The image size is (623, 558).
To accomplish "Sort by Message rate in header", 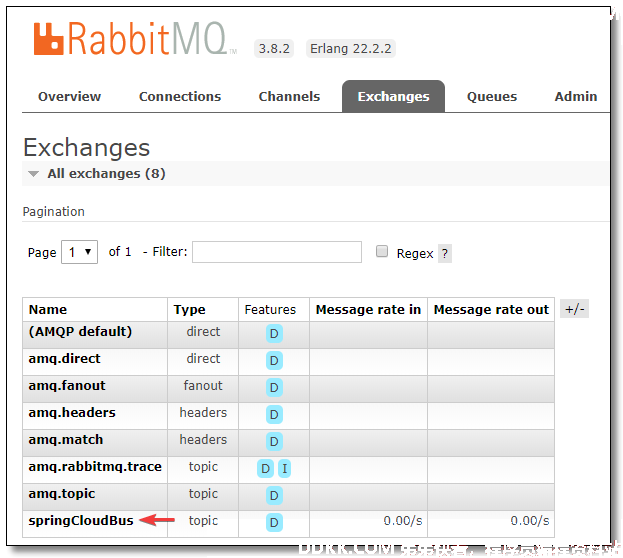I will point(368,310).
